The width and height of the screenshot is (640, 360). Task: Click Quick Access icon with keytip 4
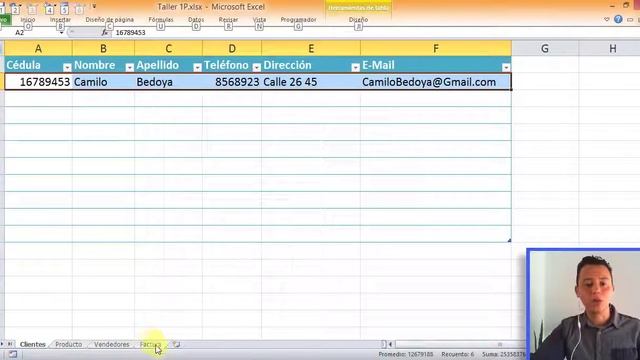tap(49, 9)
